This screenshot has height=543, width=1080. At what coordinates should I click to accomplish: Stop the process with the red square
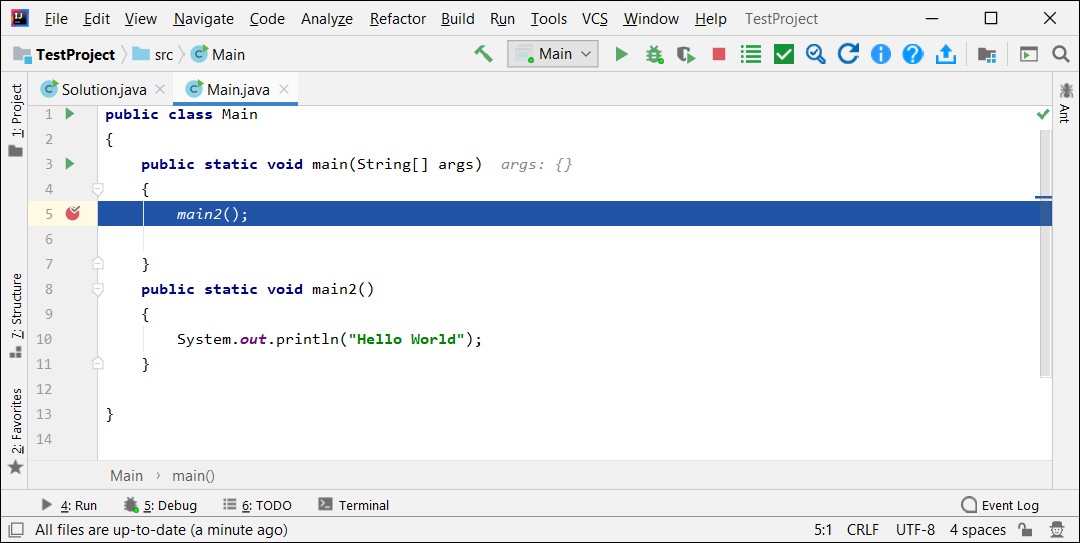point(718,54)
